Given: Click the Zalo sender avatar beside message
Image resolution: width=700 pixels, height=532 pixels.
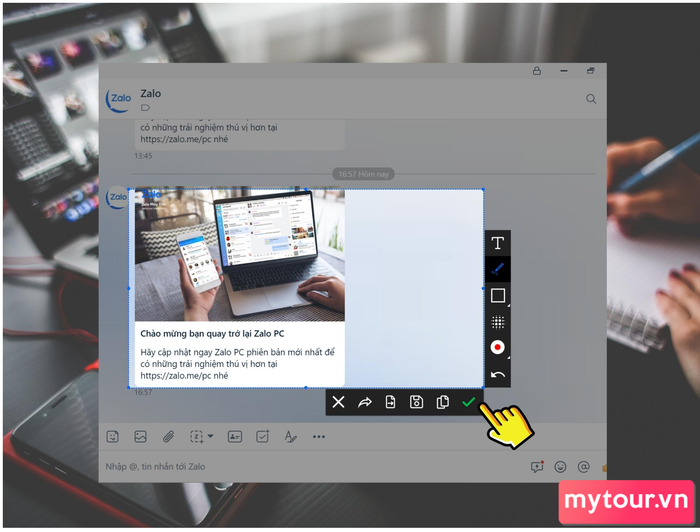Looking at the screenshot, I should tap(117, 197).
